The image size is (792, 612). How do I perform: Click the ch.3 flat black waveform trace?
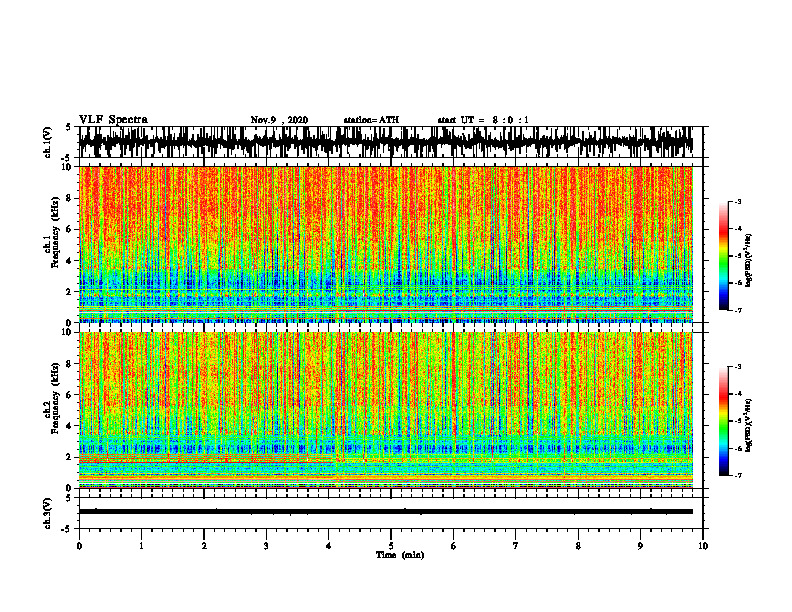pyautogui.click(x=386, y=512)
